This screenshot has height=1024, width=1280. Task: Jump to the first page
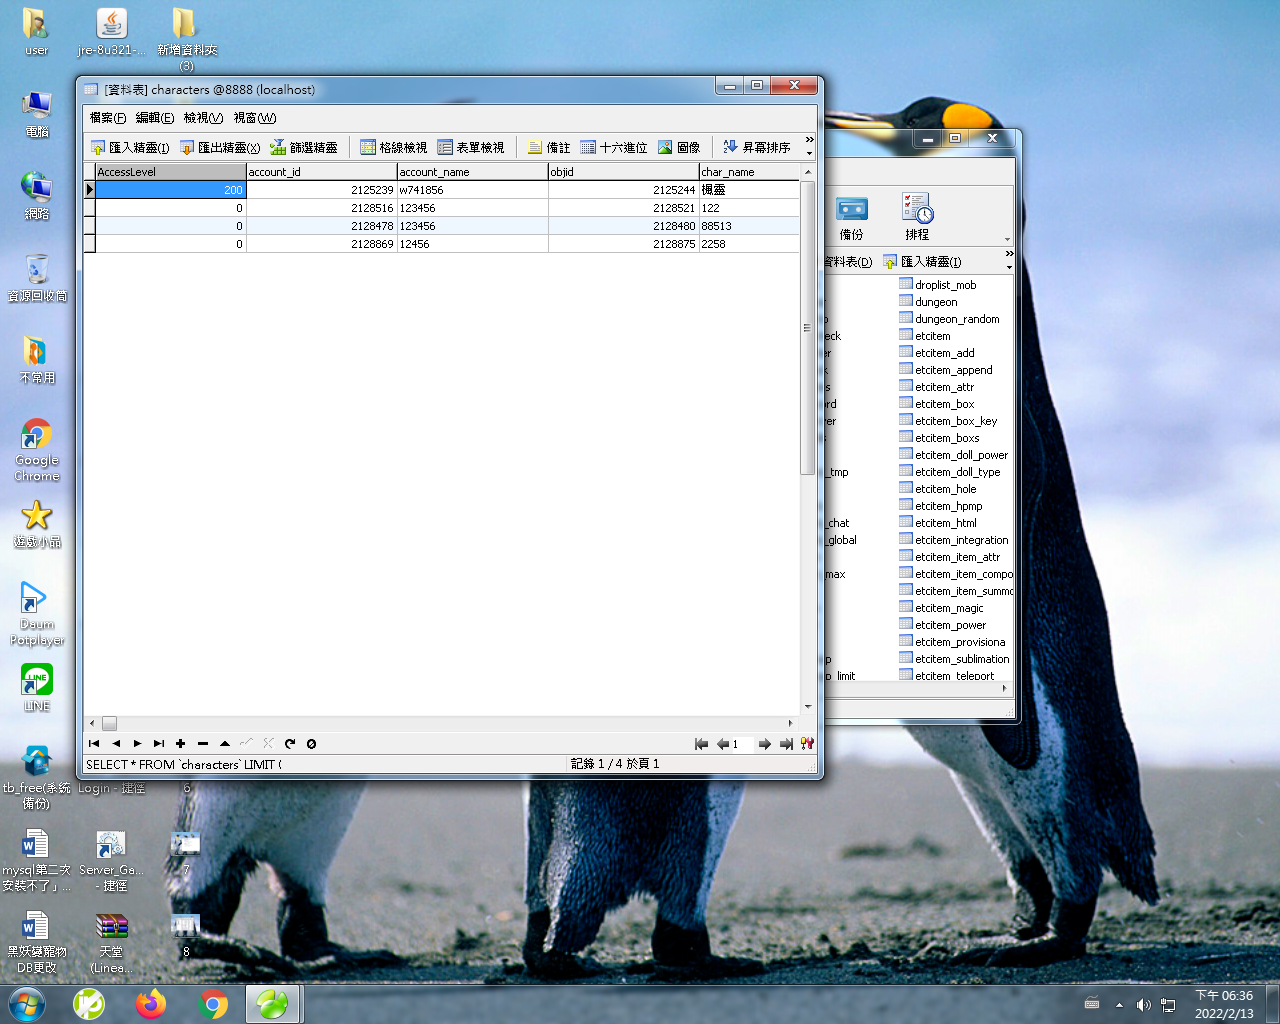pyautogui.click(x=701, y=744)
